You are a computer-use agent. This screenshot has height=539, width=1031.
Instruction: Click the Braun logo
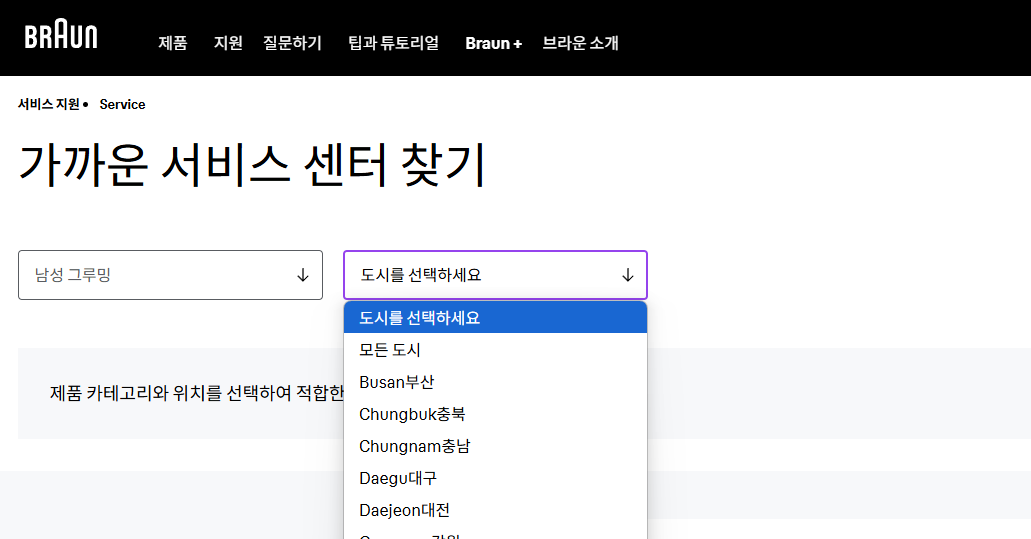(61, 34)
